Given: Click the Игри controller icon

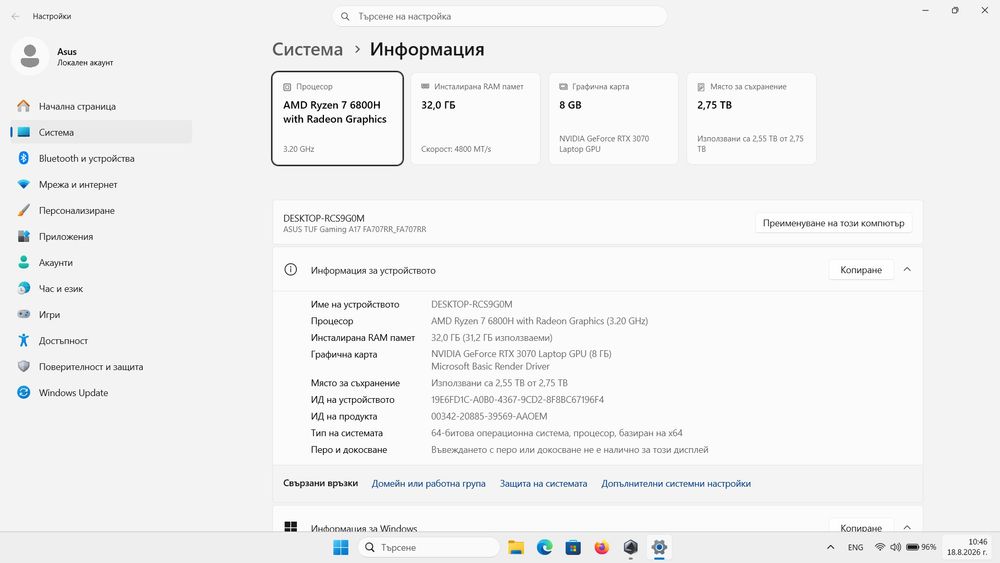Looking at the screenshot, I should tap(24, 314).
